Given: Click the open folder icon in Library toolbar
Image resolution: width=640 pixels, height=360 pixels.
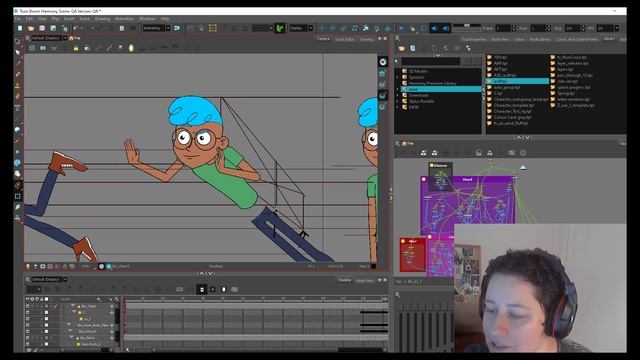Looking at the screenshot, I should pyautogui.click(x=402, y=48).
